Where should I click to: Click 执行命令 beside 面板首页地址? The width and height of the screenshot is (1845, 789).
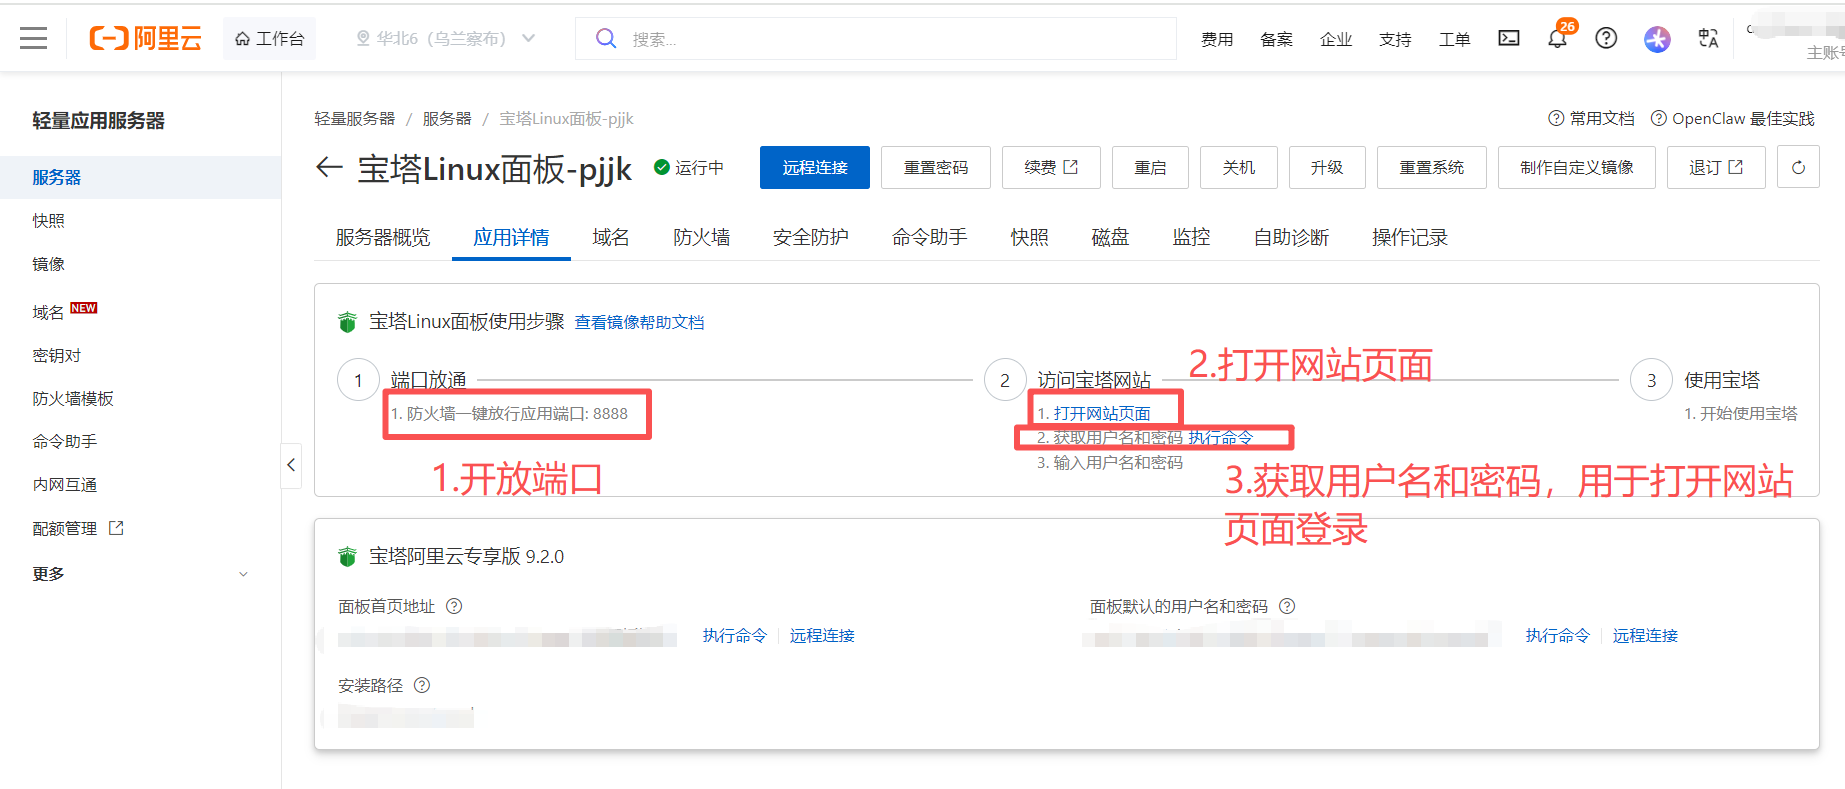(735, 636)
